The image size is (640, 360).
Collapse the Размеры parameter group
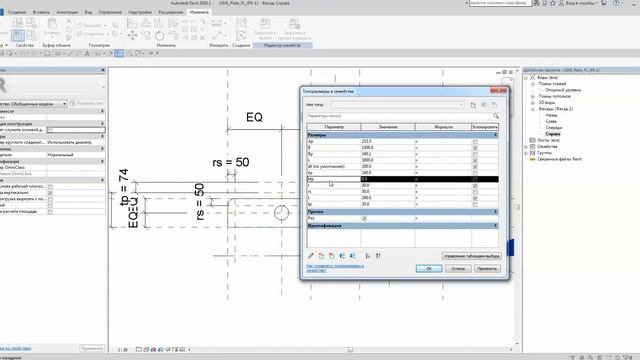pyautogui.click(x=496, y=135)
